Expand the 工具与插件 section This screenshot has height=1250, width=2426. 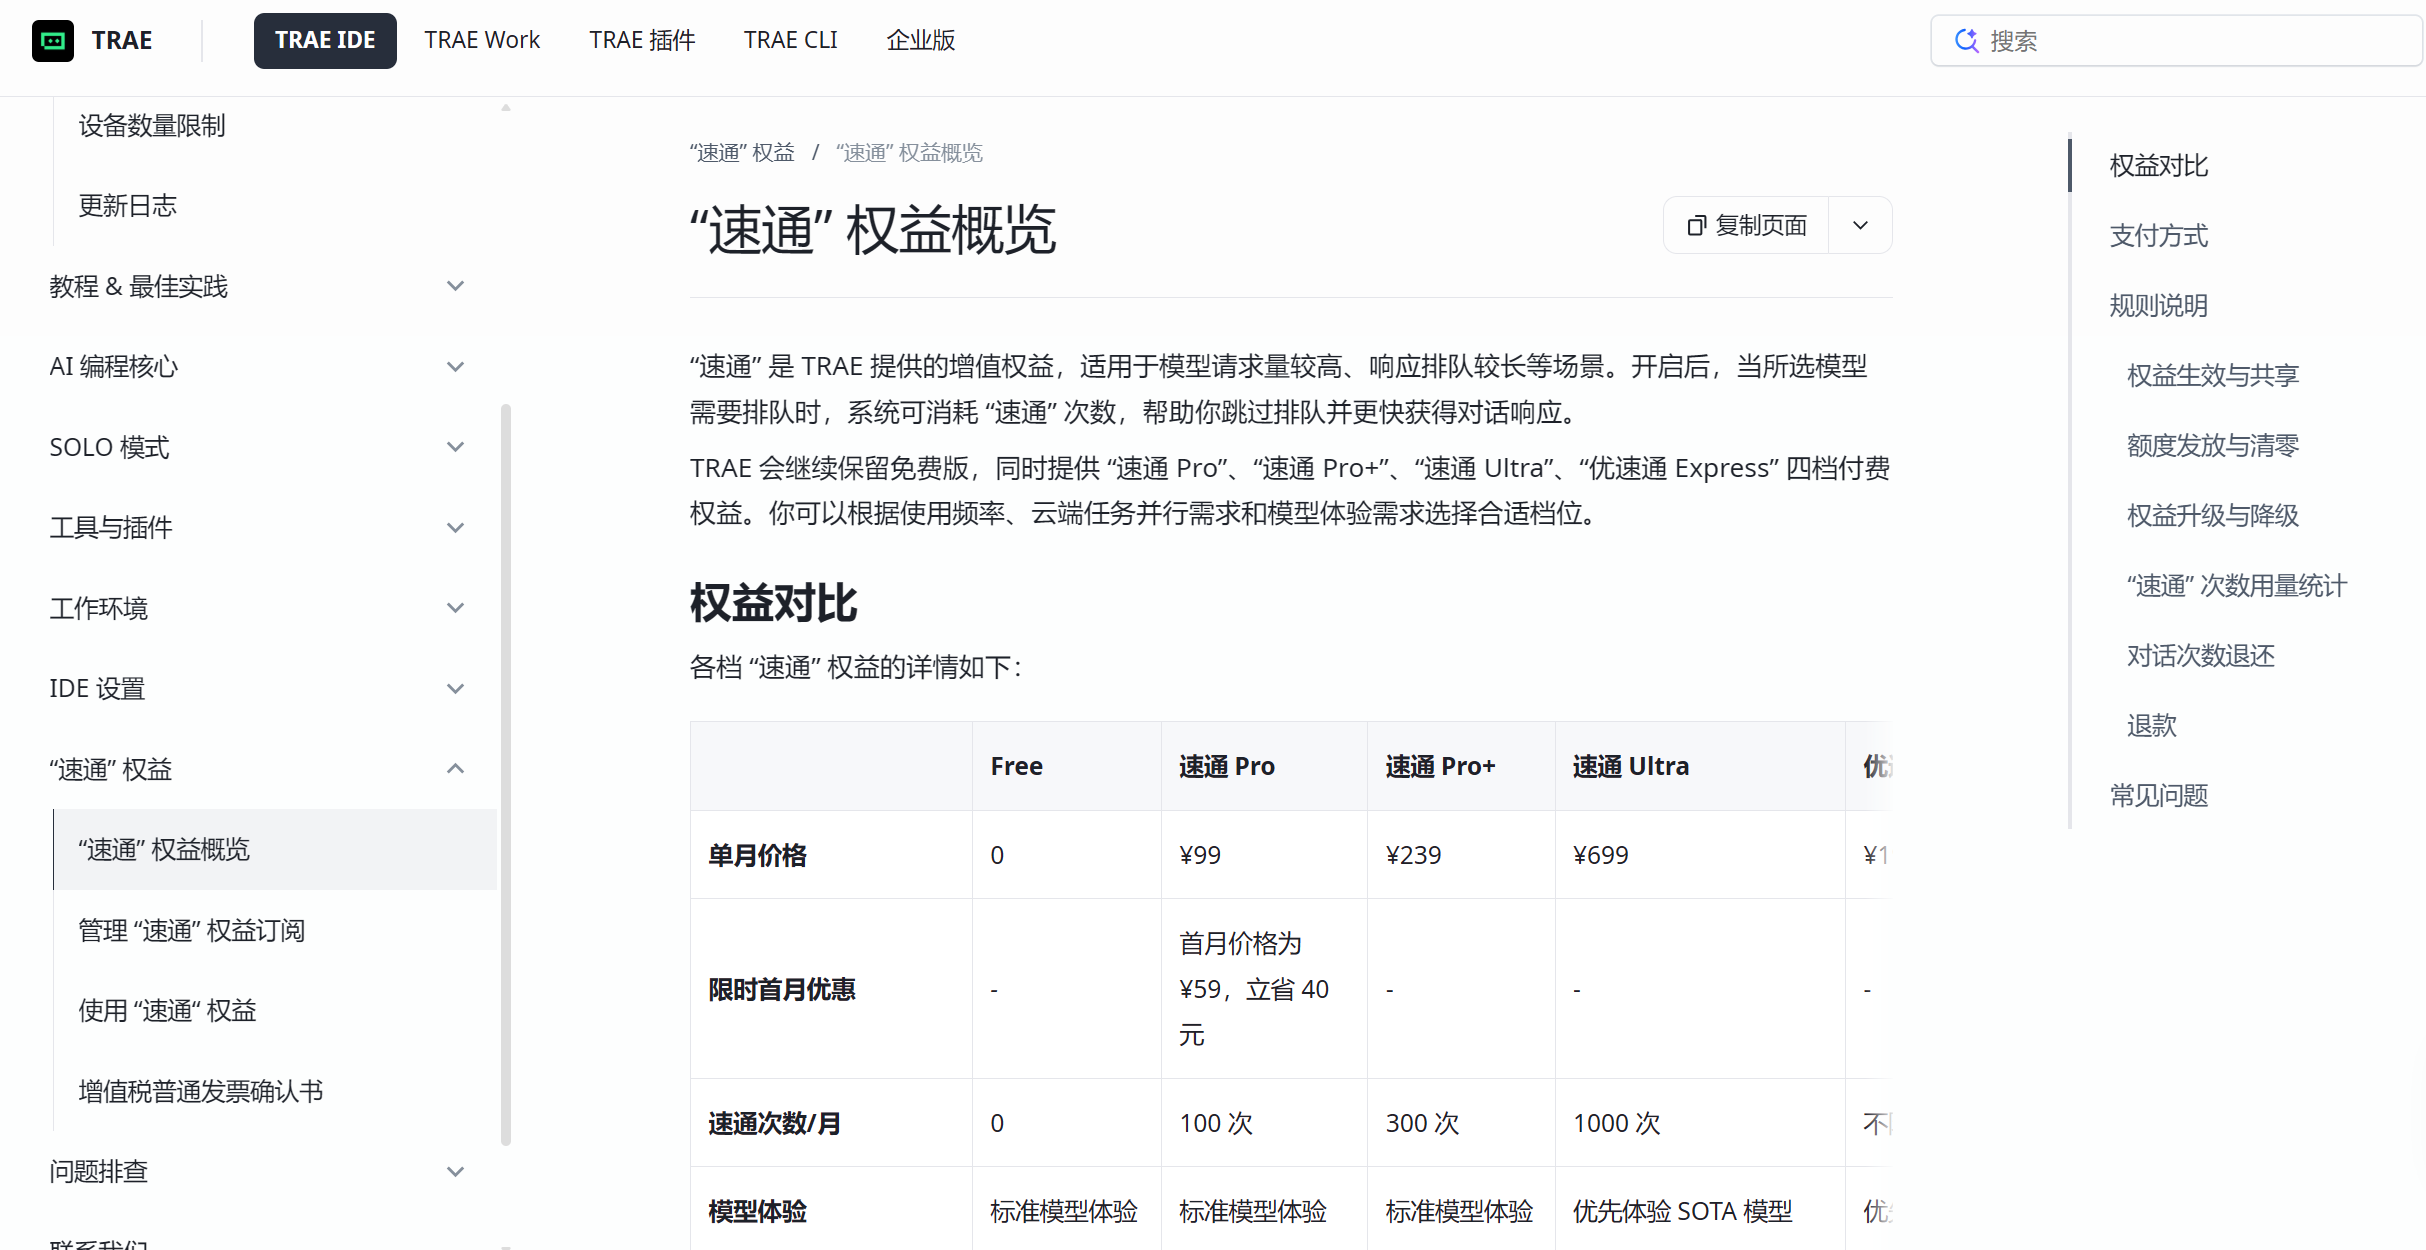tap(455, 528)
